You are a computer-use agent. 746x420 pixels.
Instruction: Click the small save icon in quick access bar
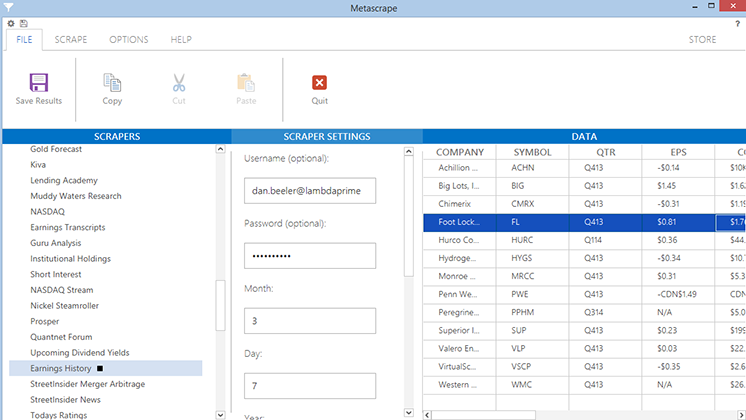[23, 23]
